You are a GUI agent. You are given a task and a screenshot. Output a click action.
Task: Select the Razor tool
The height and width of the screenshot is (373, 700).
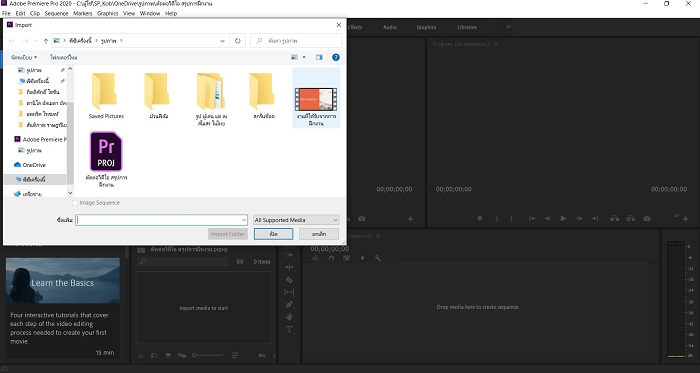(289, 280)
